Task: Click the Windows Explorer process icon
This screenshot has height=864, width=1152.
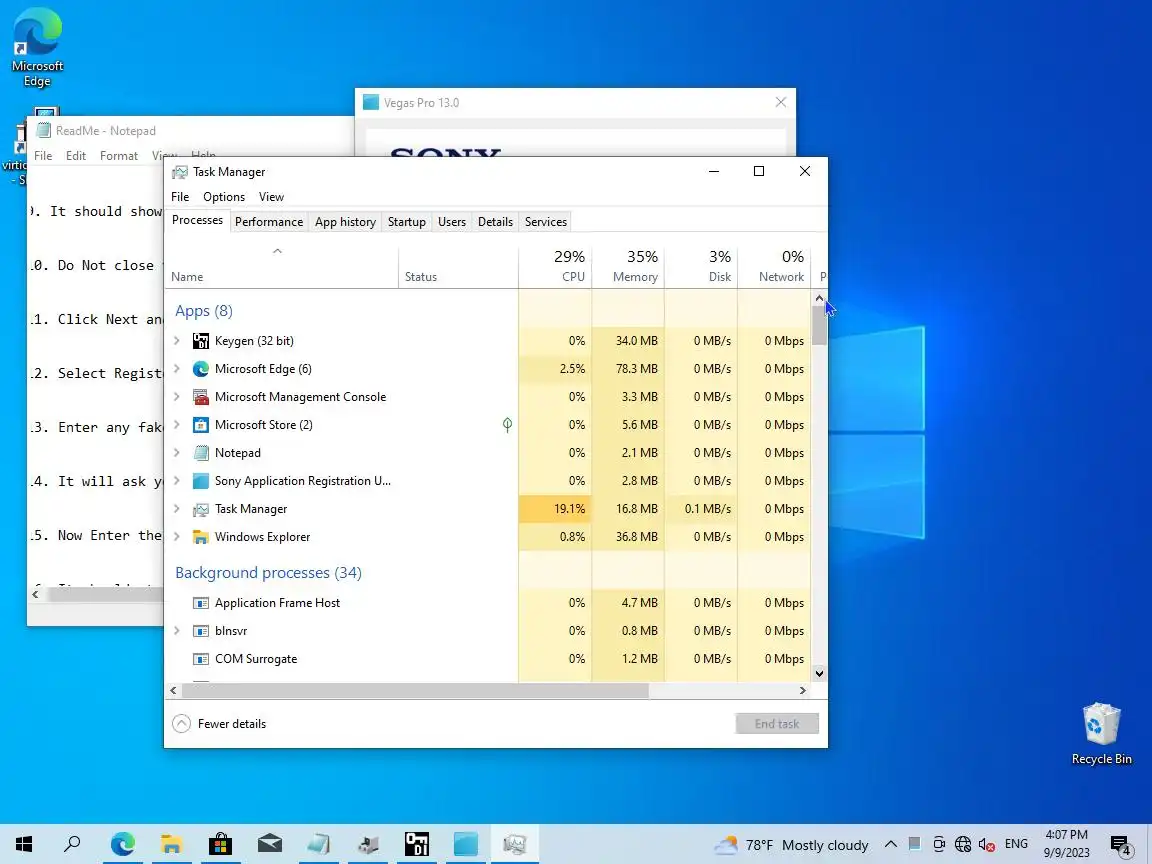Action: (x=201, y=537)
